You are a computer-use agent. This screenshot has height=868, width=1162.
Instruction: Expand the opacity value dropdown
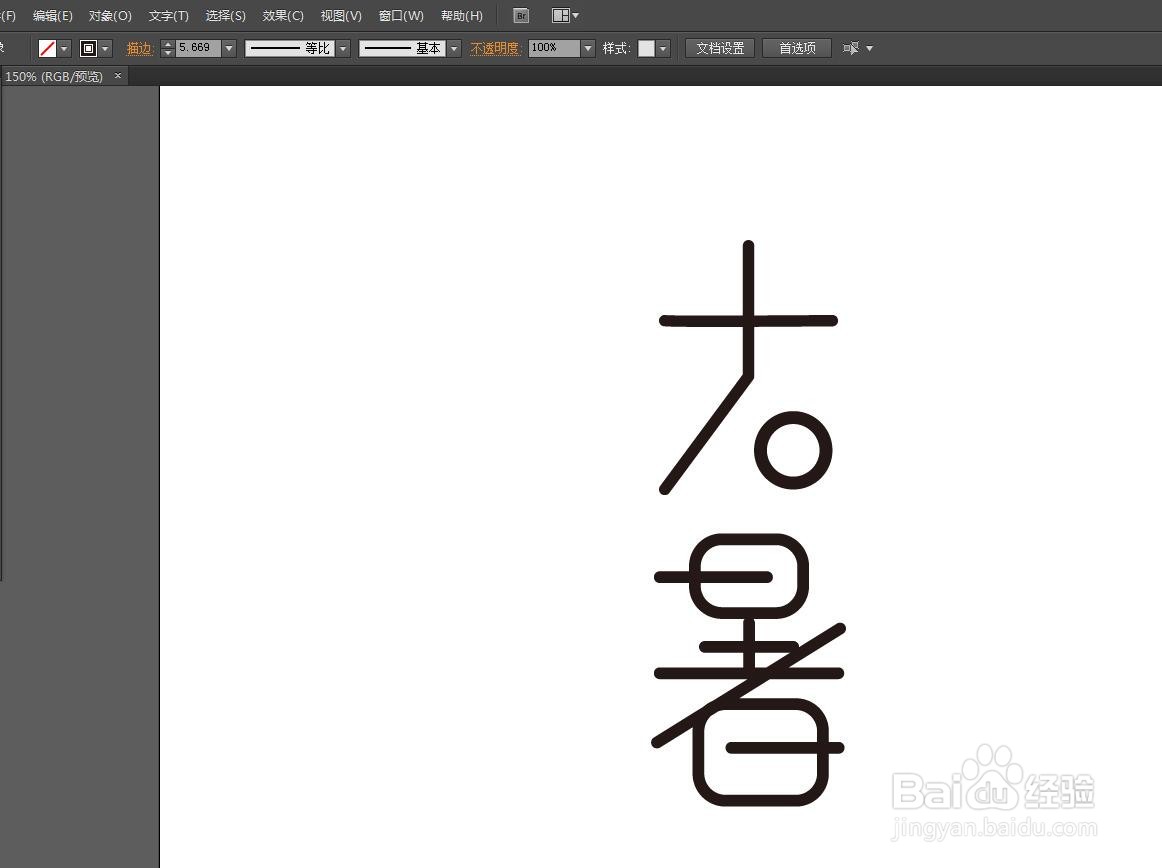(x=588, y=48)
